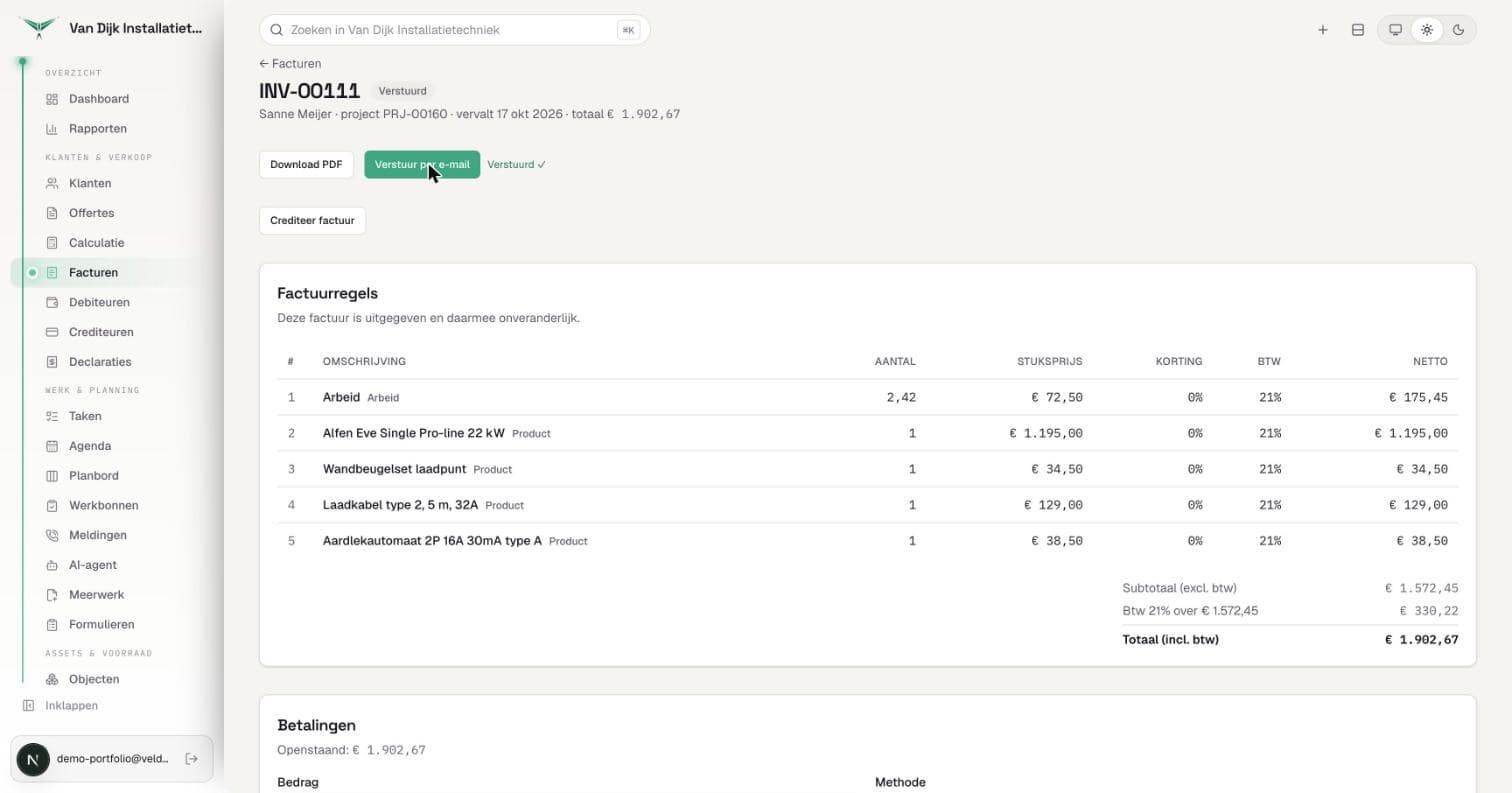
Task: Open Werkbonnen clipboard icon in sidebar
Action: [x=52, y=506]
